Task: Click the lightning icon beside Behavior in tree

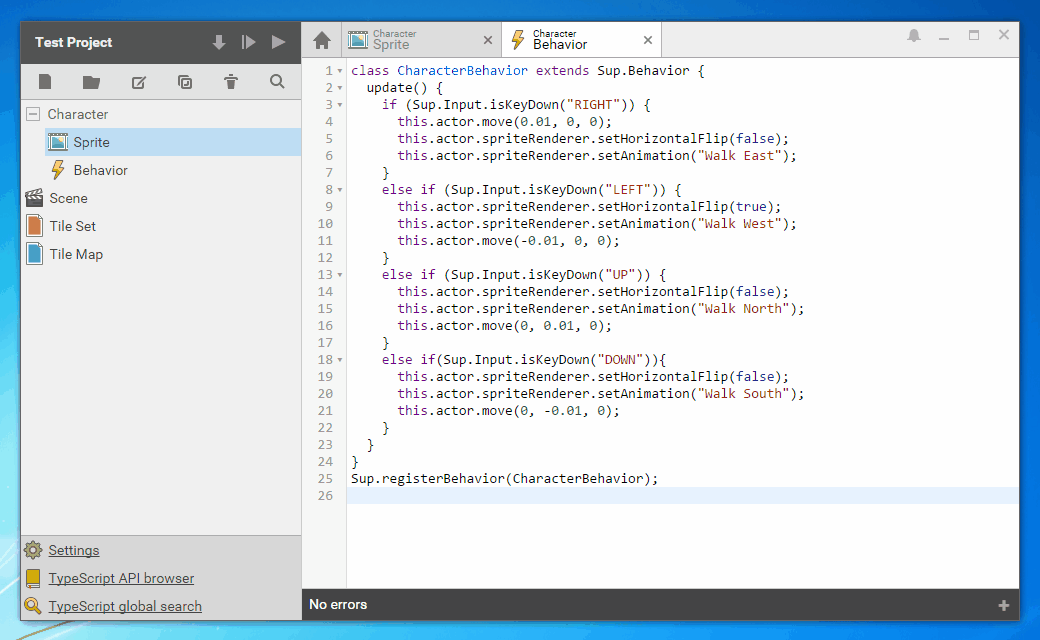Action: point(58,170)
